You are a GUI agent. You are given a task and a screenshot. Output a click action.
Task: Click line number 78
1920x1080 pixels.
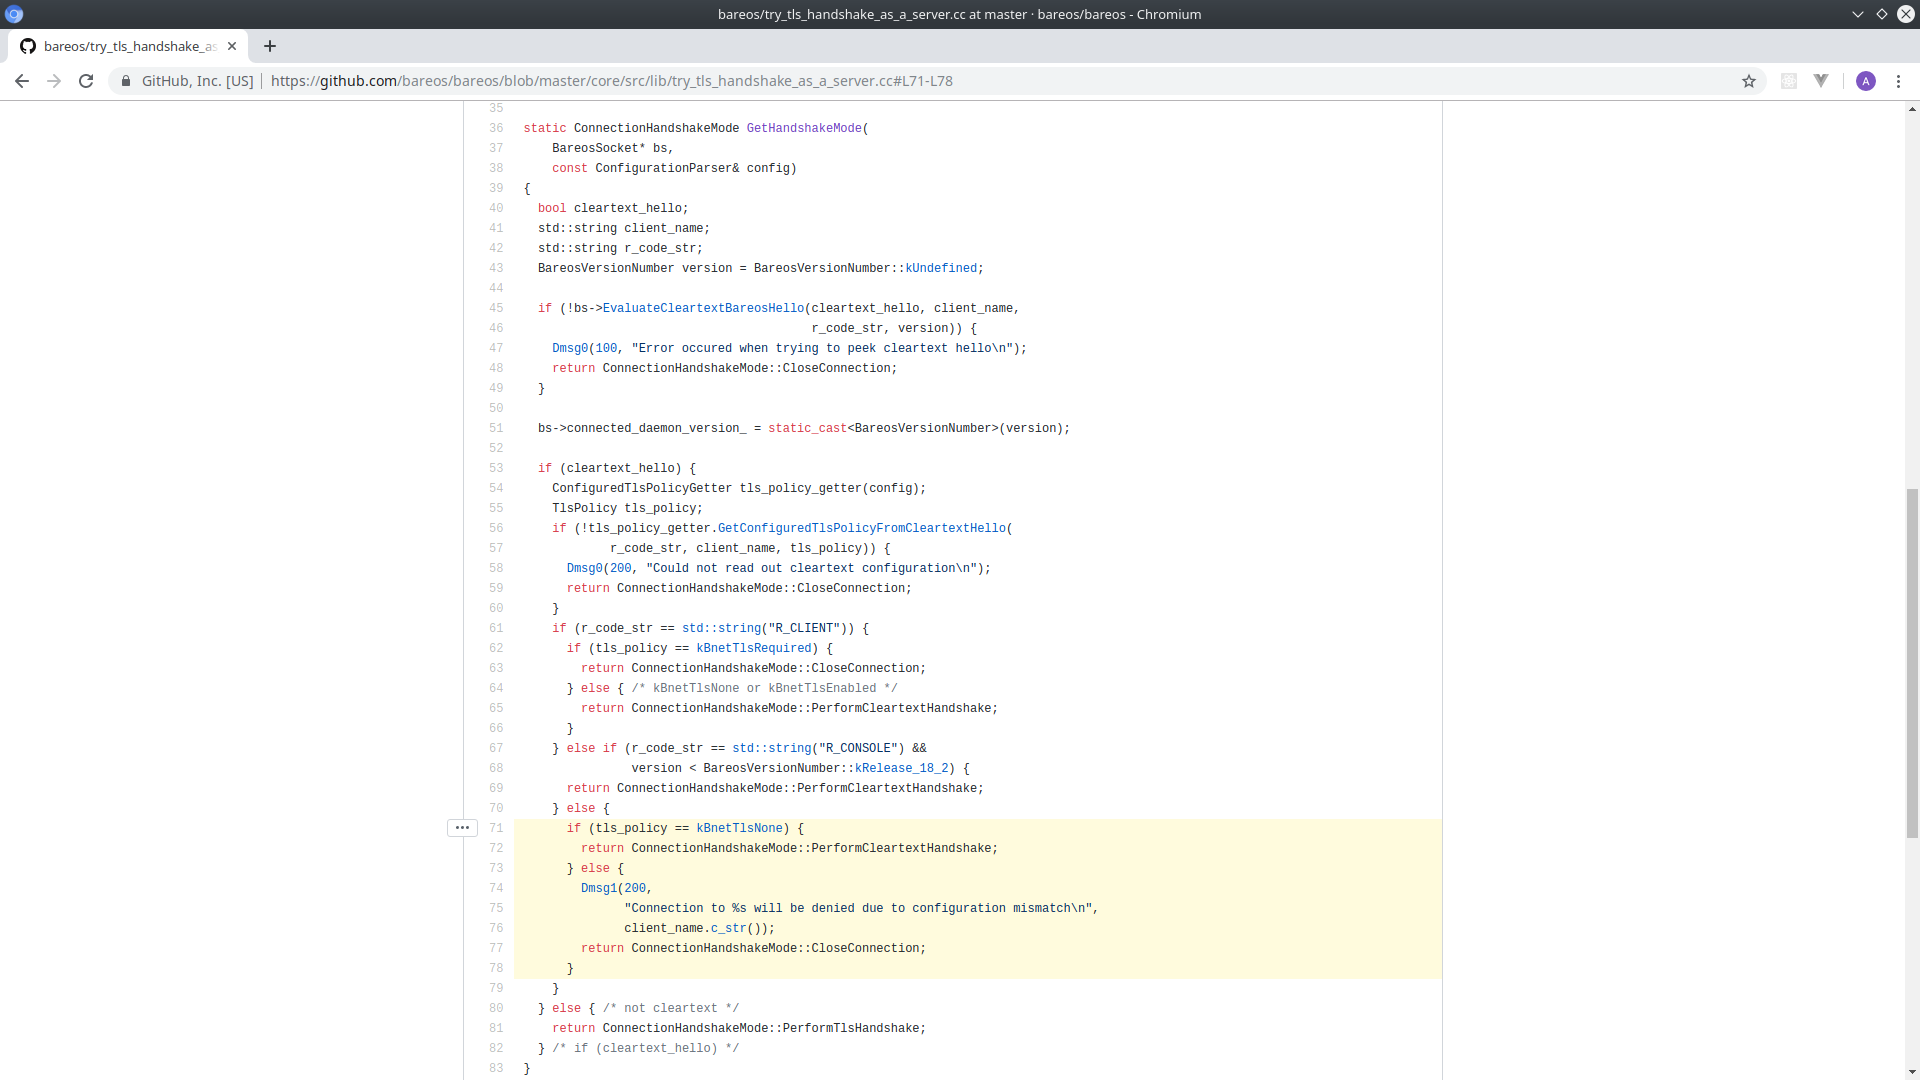[x=496, y=968]
